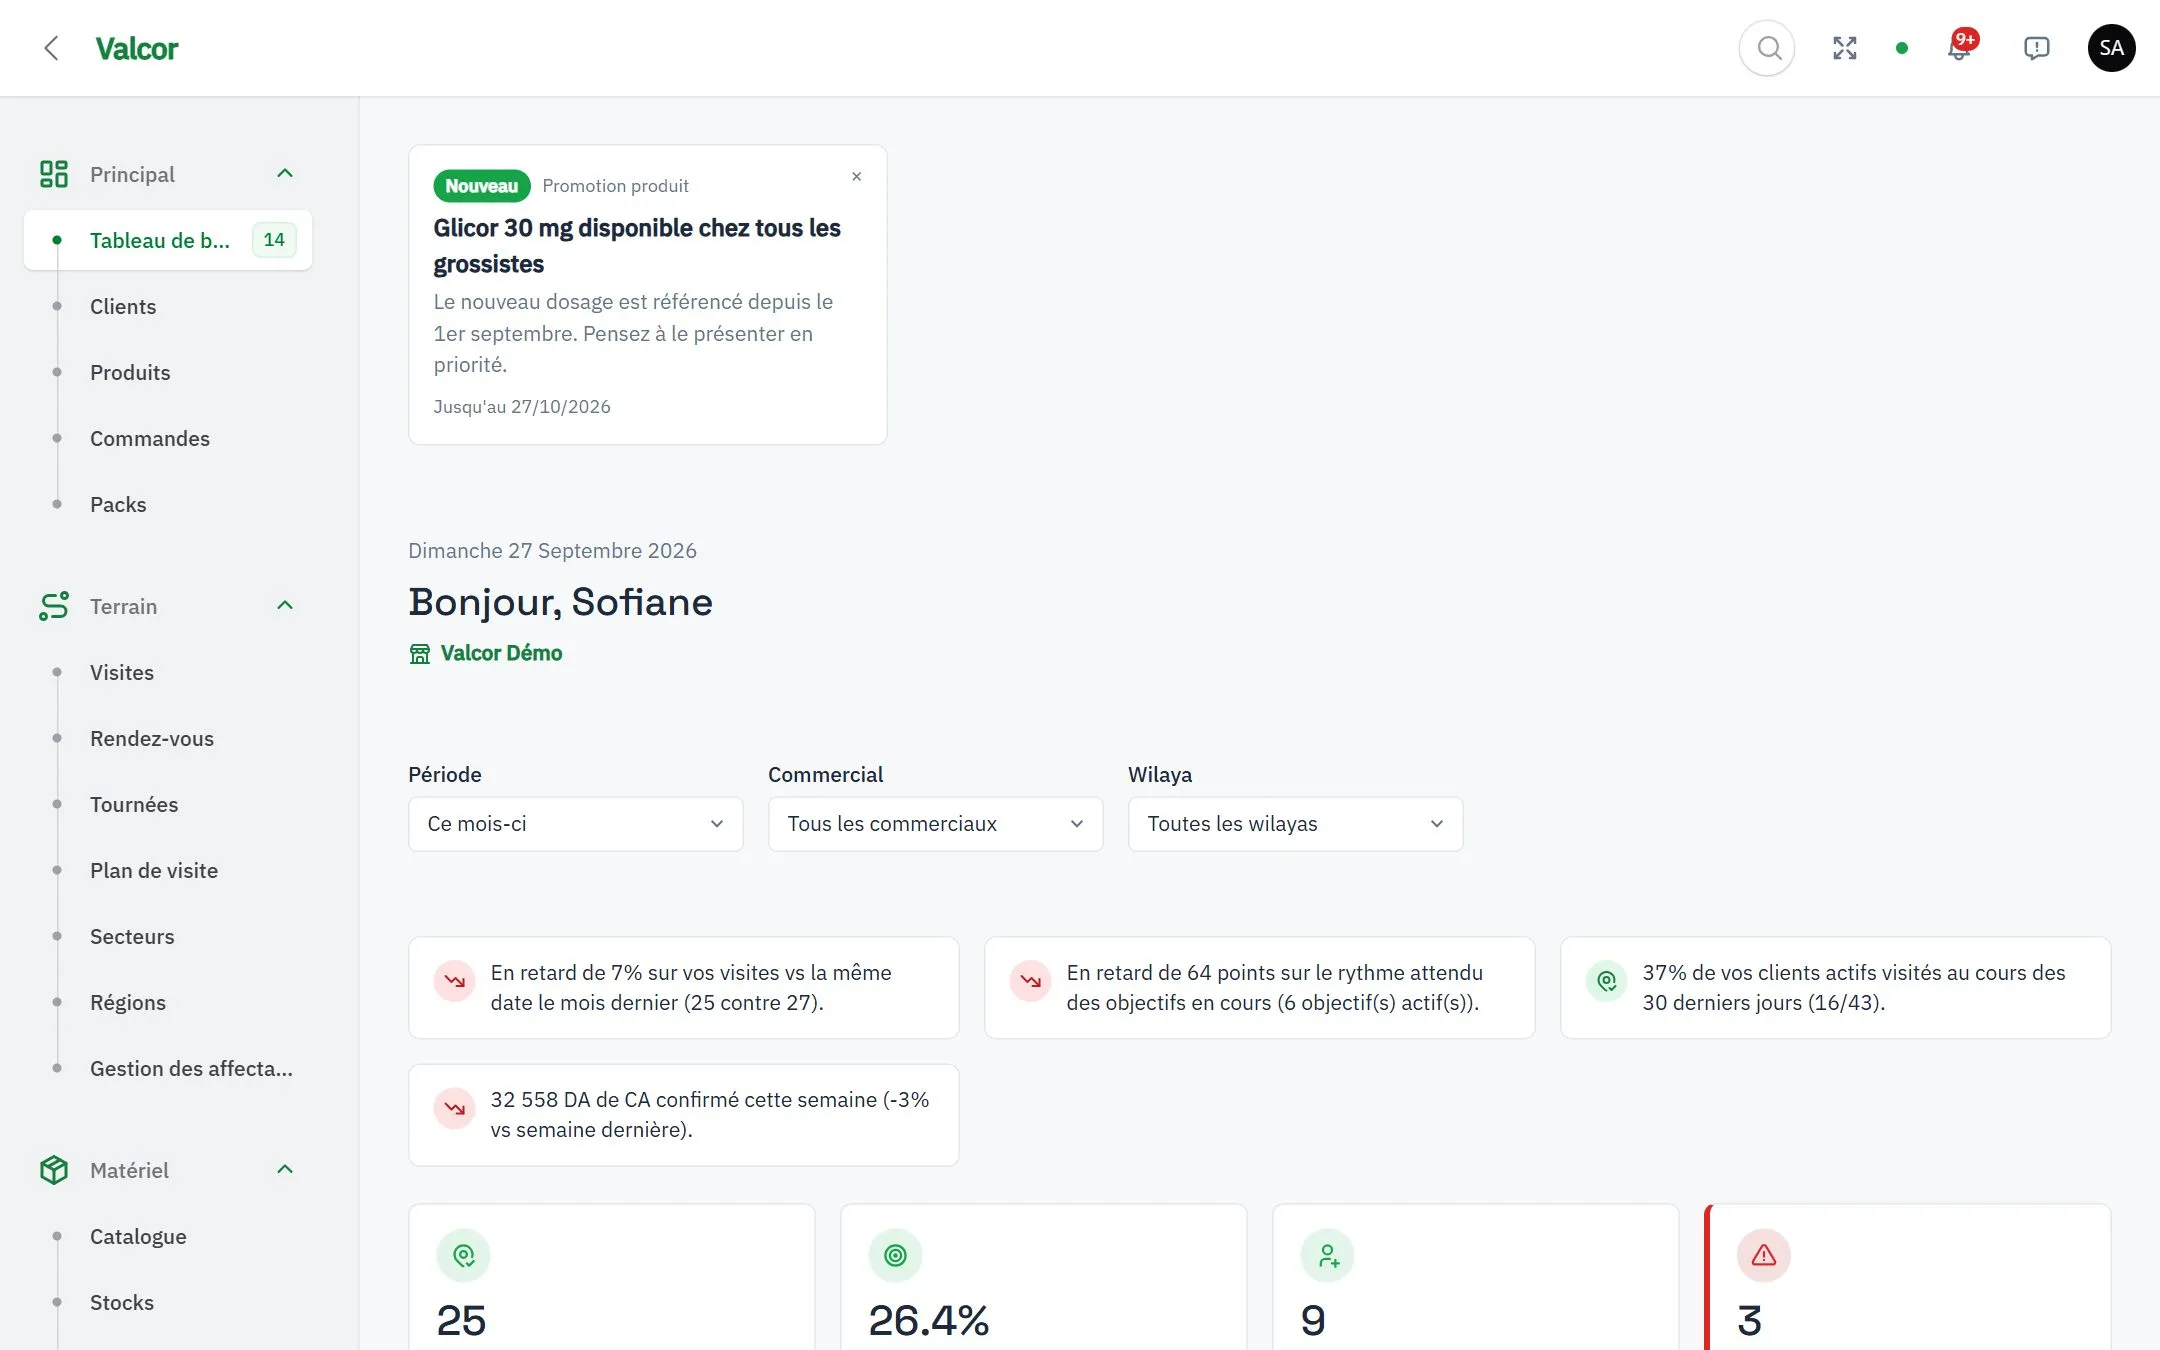This screenshot has width=2160, height=1350.
Task: Click the alert about 64 points de retard
Action: [x=1260, y=988]
